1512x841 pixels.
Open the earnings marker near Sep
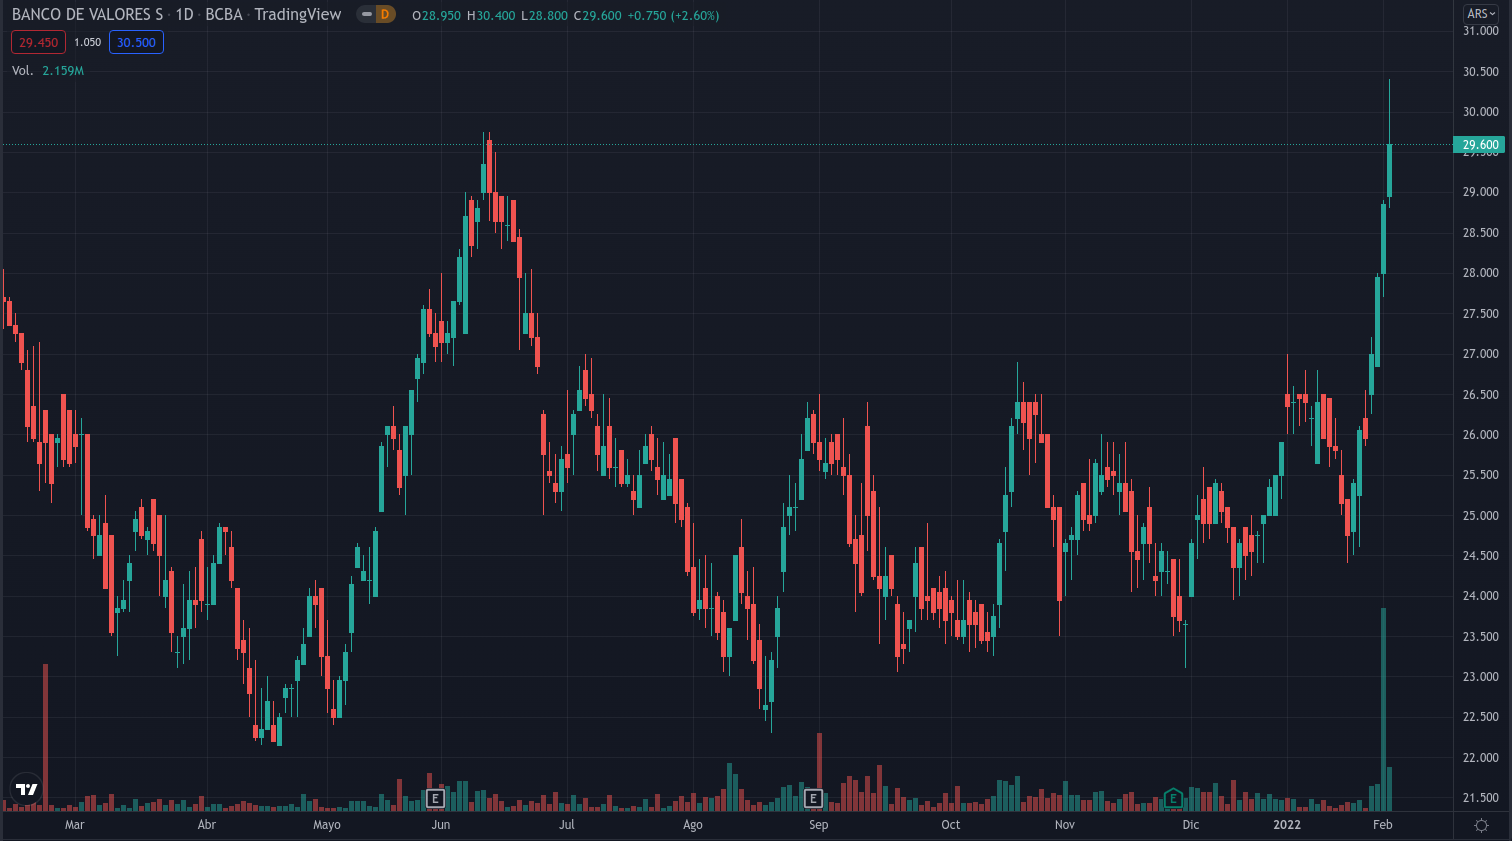(x=813, y=798)
